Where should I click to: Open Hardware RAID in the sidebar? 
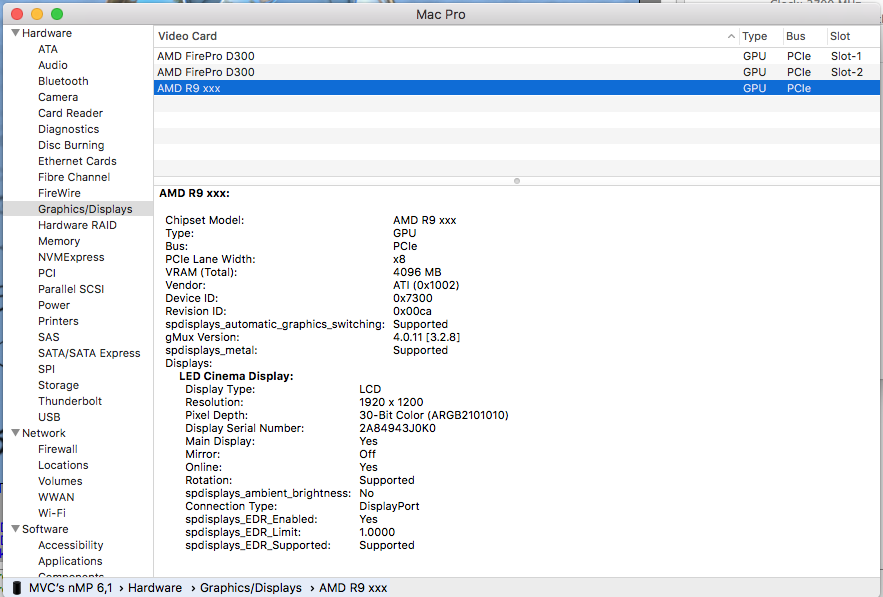(77, 225)
